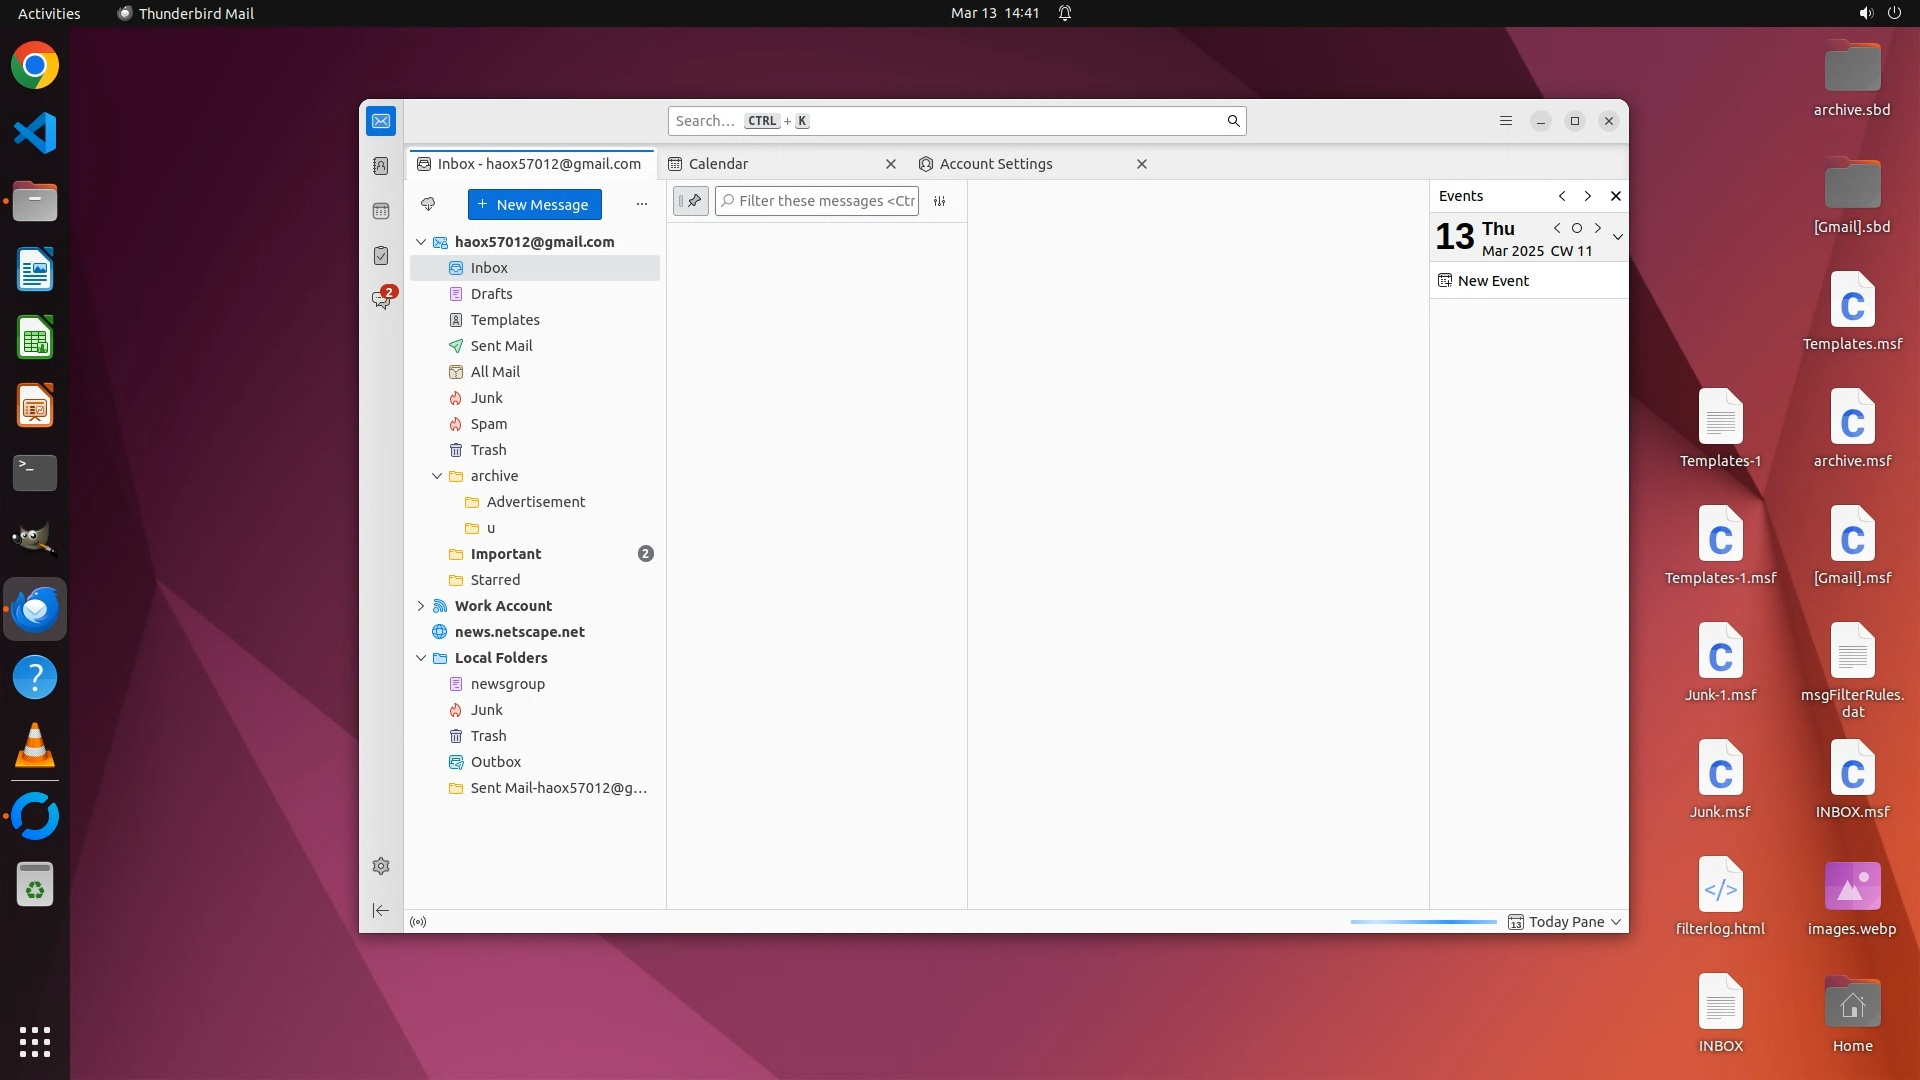The height and width of the screenshot is (1080, 1920).
Task: Click the online/offline status icon
Action: pyautogui.click(x=418, y=922)
